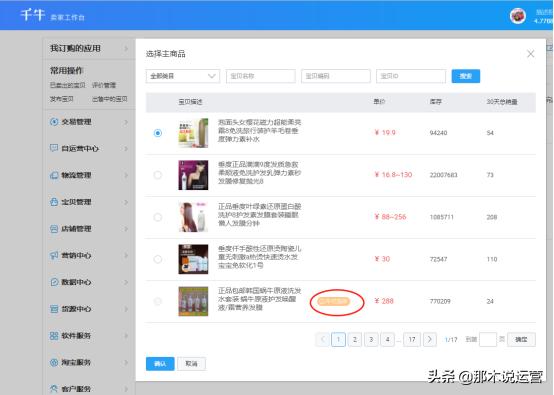The image size is (554, 395).
Task: Click the blue 搜索 search button
Action: (466, 76)
